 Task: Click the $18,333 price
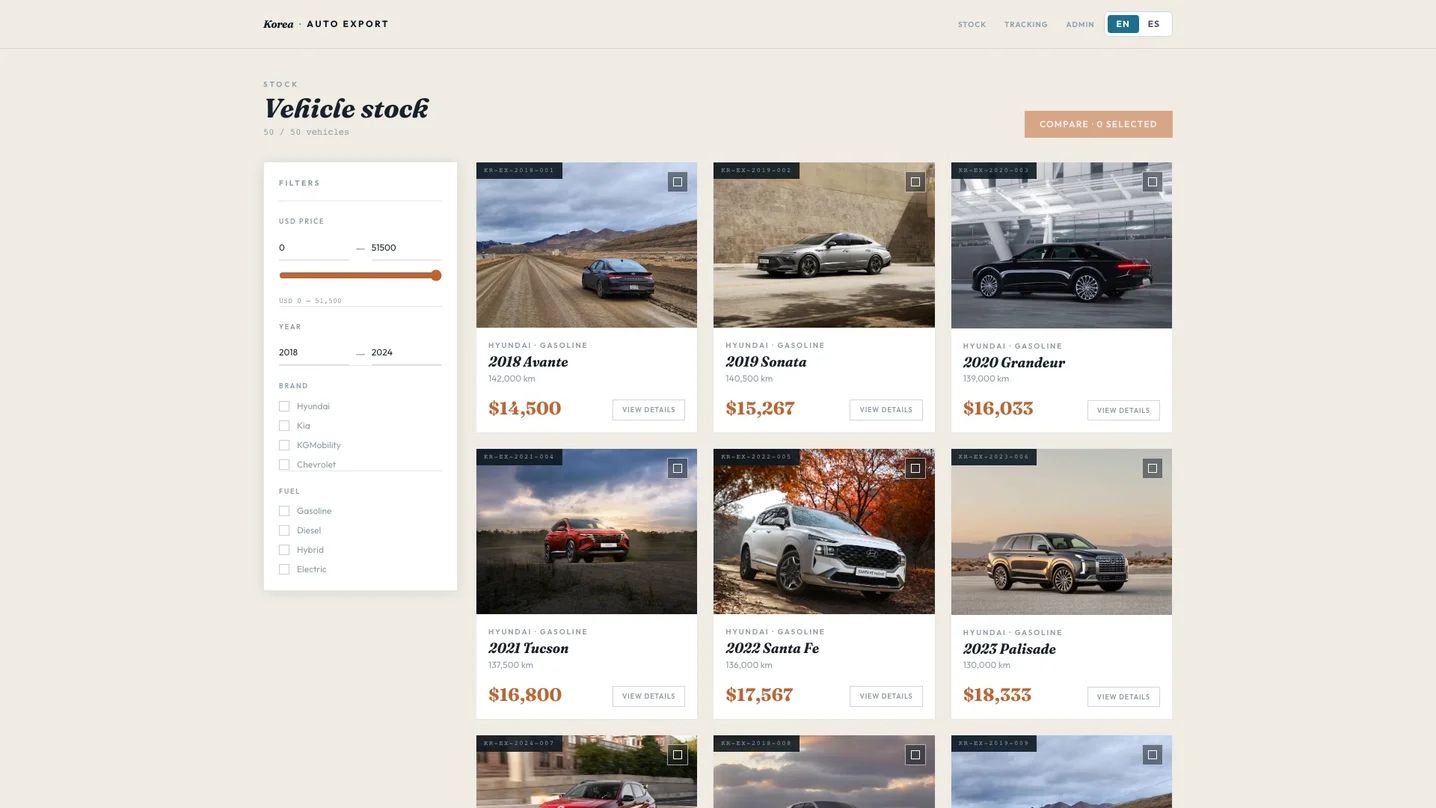997,695
